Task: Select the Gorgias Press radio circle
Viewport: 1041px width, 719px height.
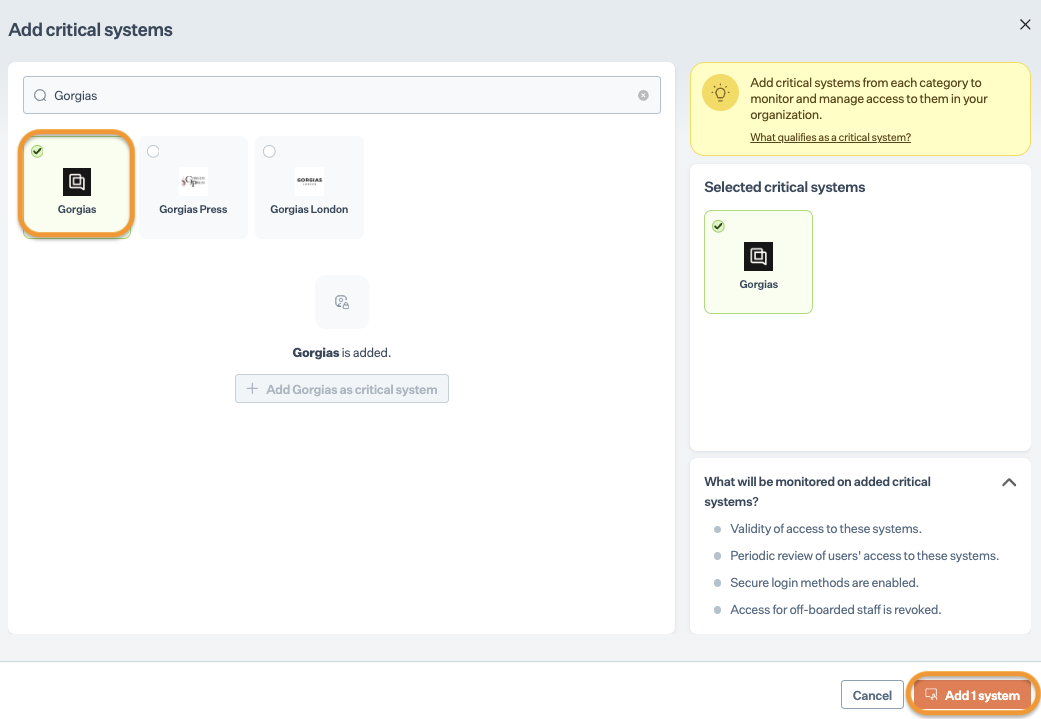Action: tap(153, 151)
